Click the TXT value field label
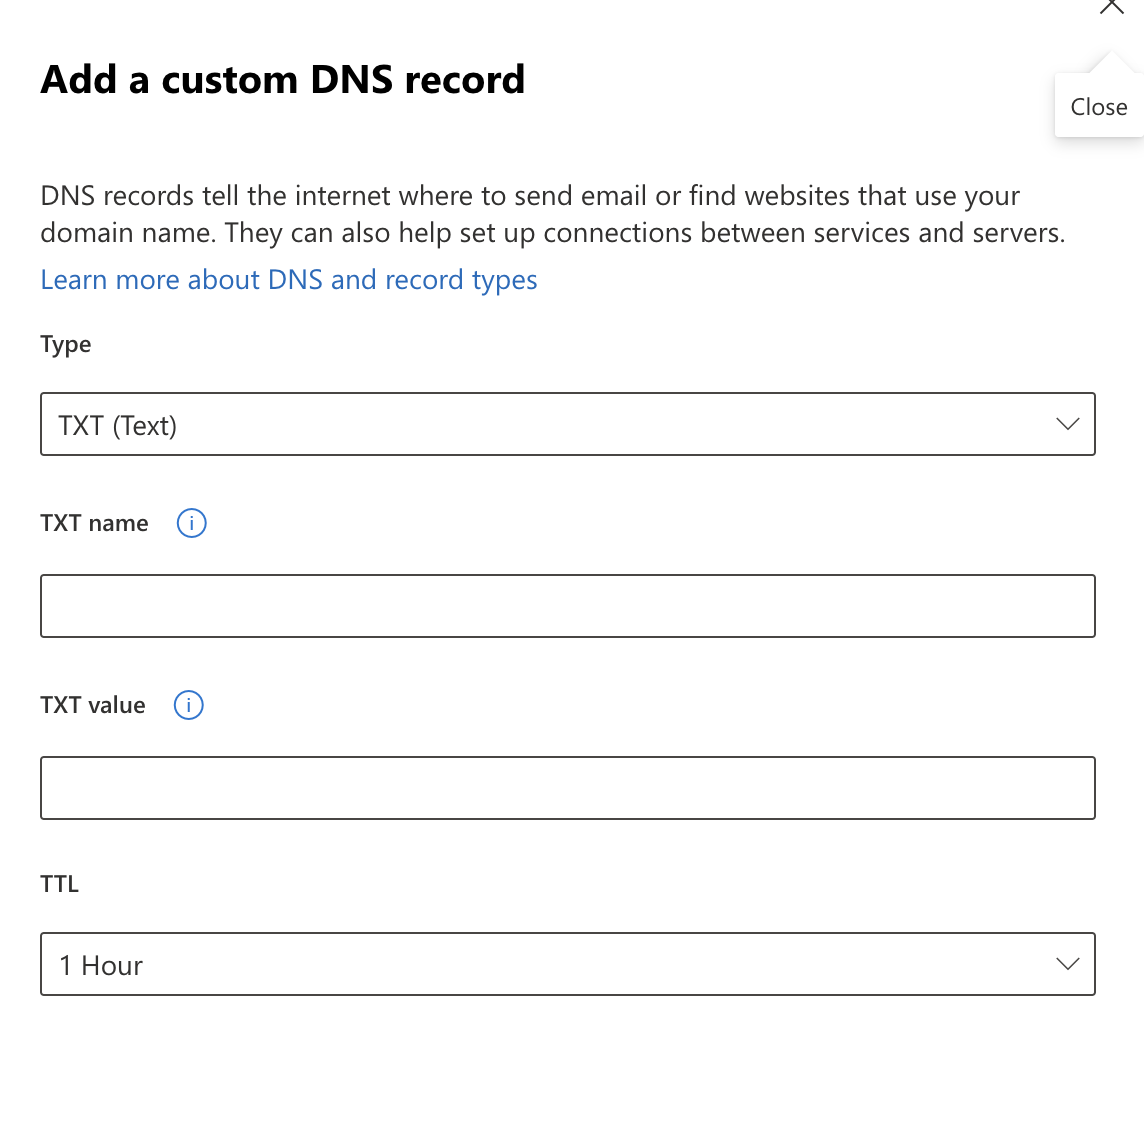 point(93,705)
